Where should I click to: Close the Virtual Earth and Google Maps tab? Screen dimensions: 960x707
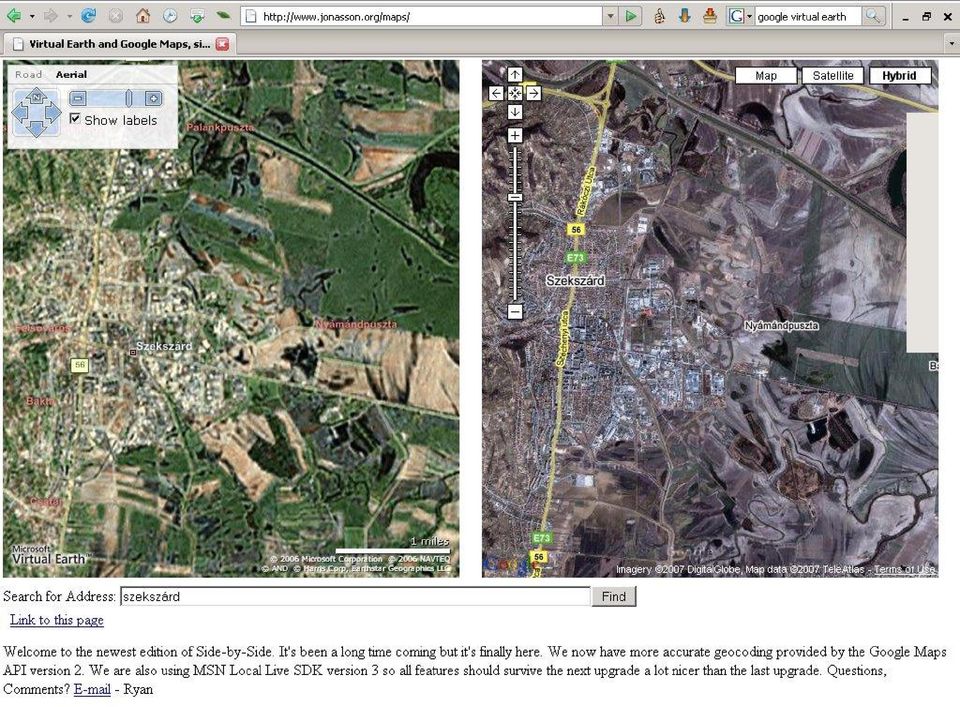pos(222,43)
